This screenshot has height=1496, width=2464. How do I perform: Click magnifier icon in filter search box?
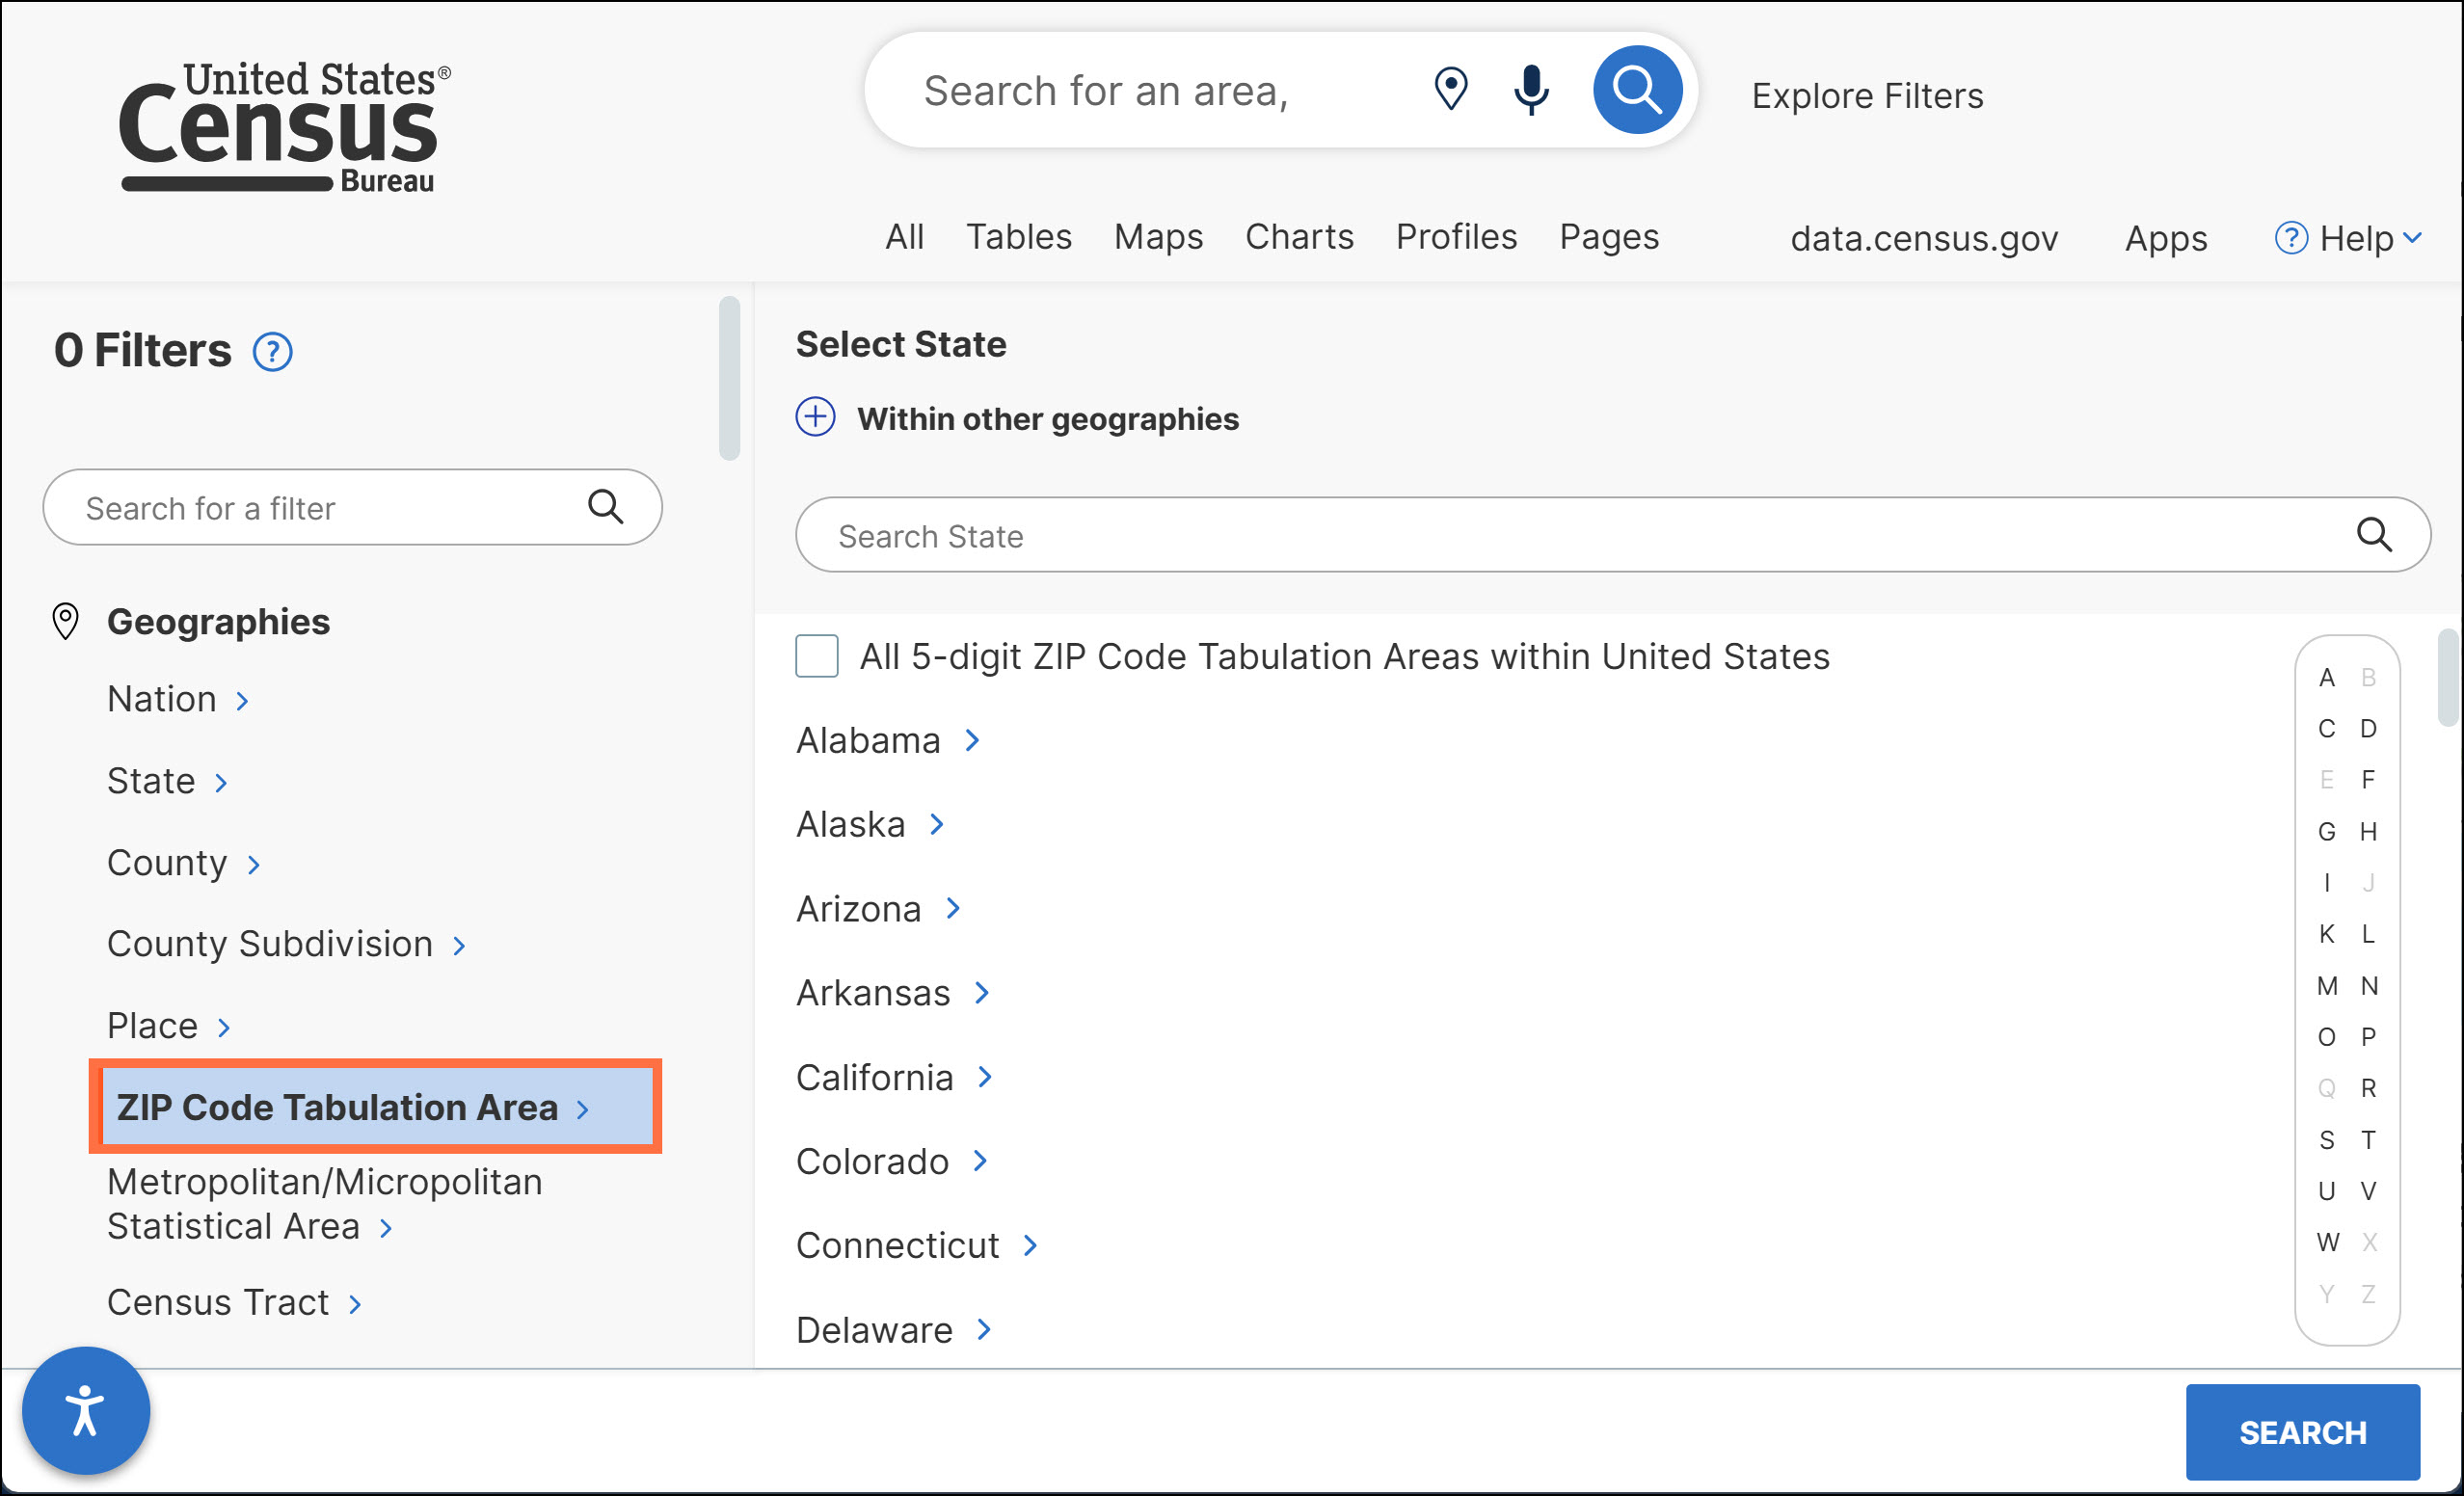pyautogui.click(x=605, y=507)
